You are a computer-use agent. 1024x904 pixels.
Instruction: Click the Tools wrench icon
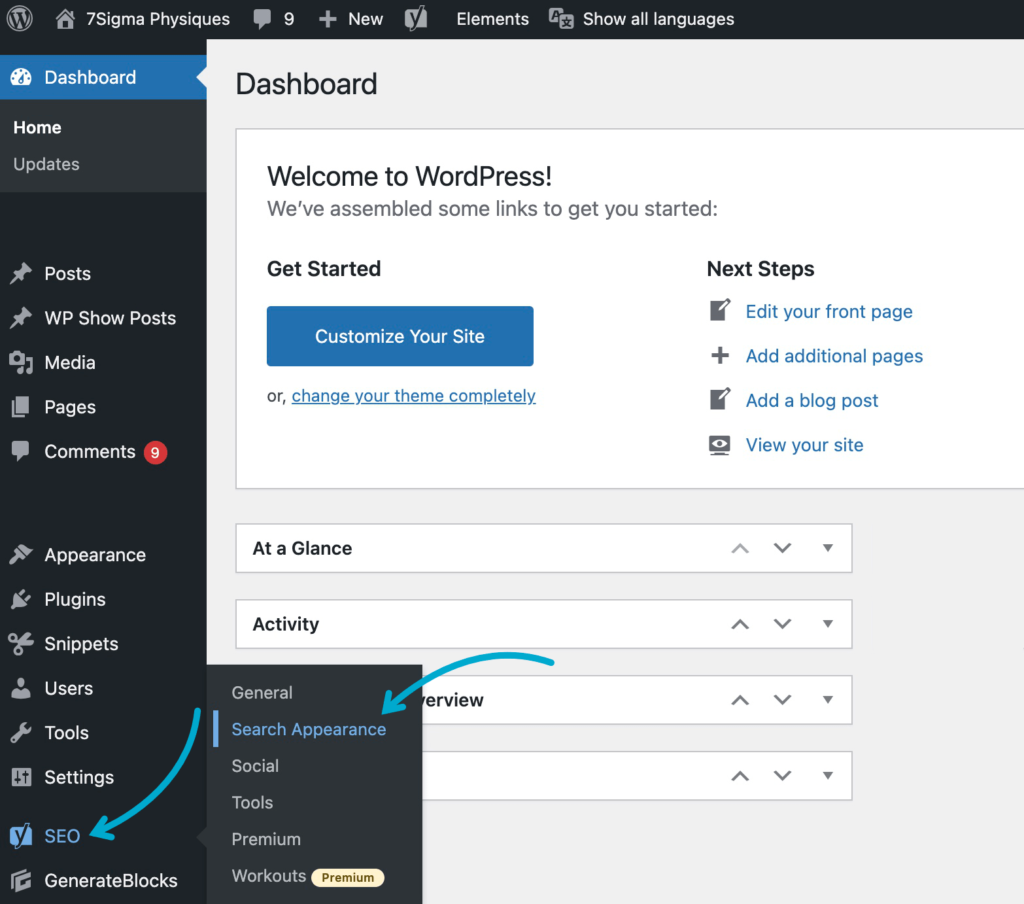click(21, 732)
